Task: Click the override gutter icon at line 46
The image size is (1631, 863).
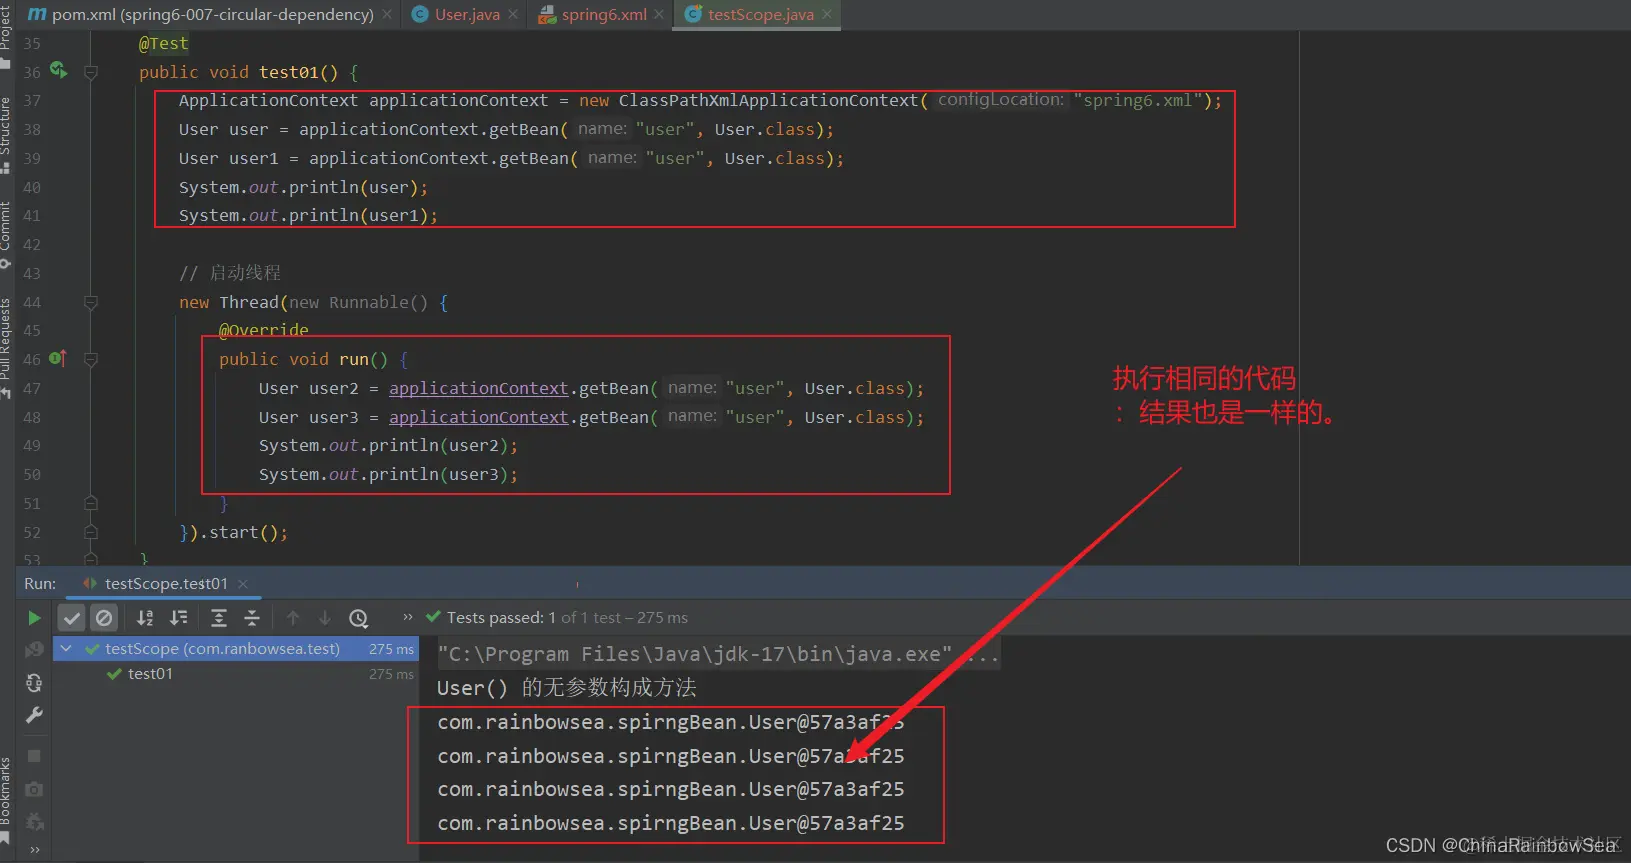Action: click(58, 359)
